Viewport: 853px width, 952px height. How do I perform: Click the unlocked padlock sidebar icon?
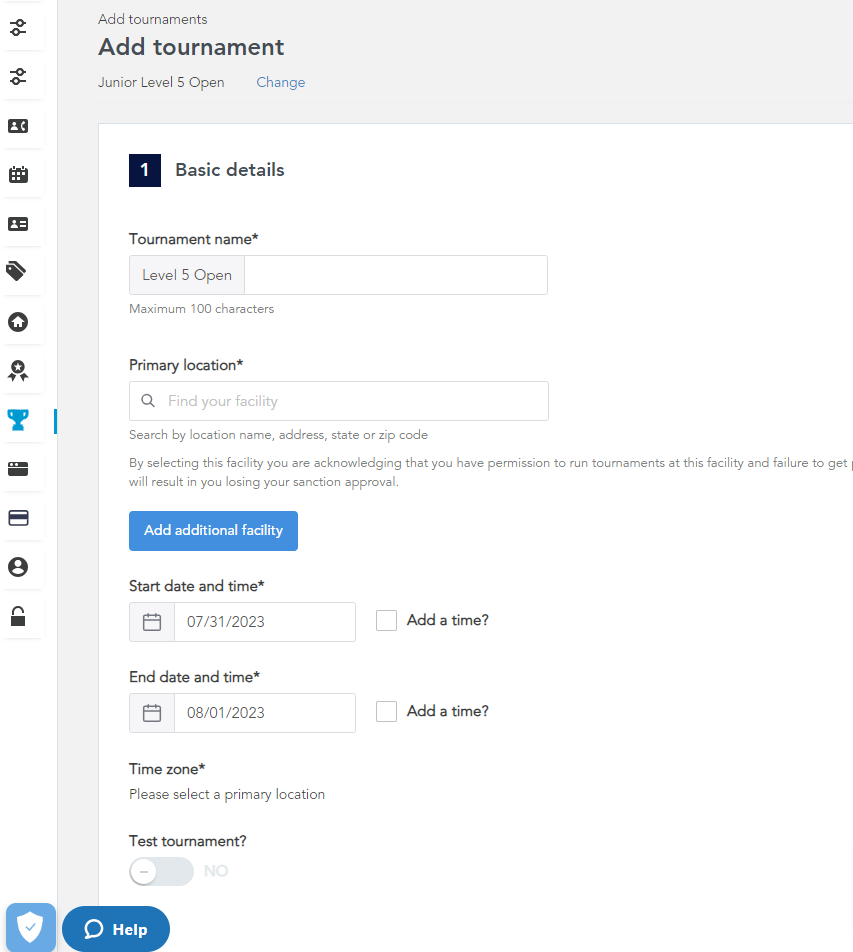coord(18,616)
